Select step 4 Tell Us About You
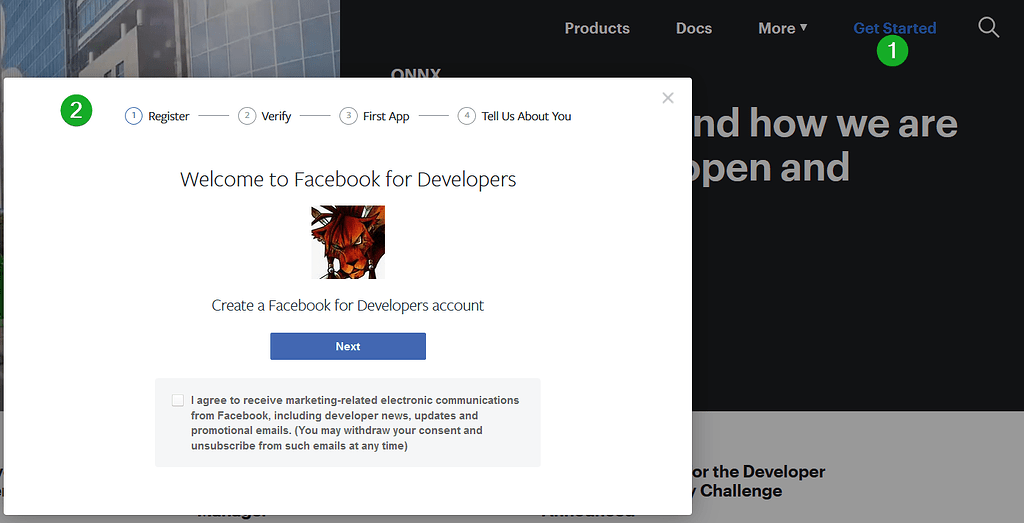Viewport: 1024px width, 523px height. pyautogui.click(x=515, y=116)
